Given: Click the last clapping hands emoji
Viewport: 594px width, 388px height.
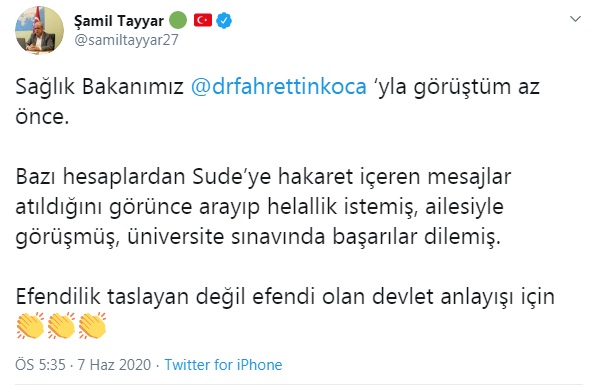Looking at the screenshot, I should [x=92, y=325].
